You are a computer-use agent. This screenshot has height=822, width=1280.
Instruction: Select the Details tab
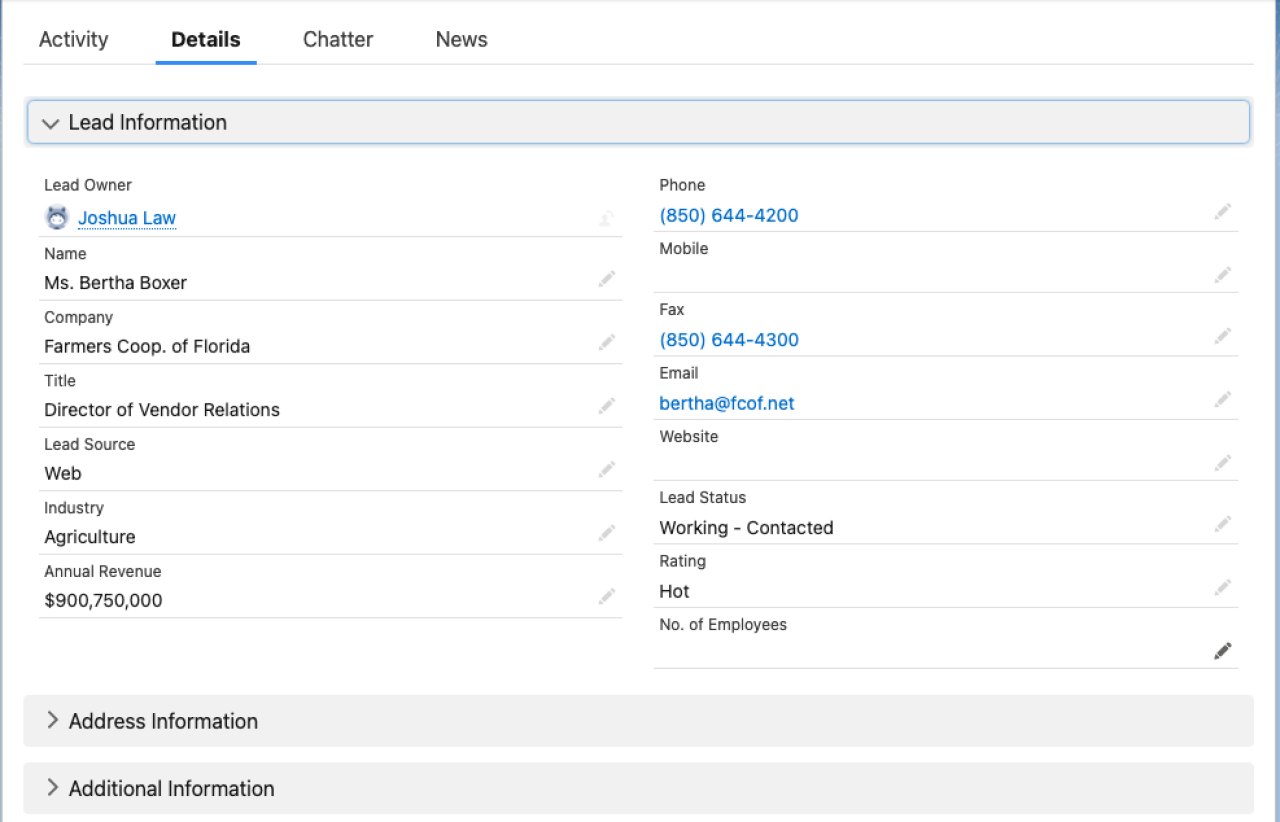pos(206,40)
